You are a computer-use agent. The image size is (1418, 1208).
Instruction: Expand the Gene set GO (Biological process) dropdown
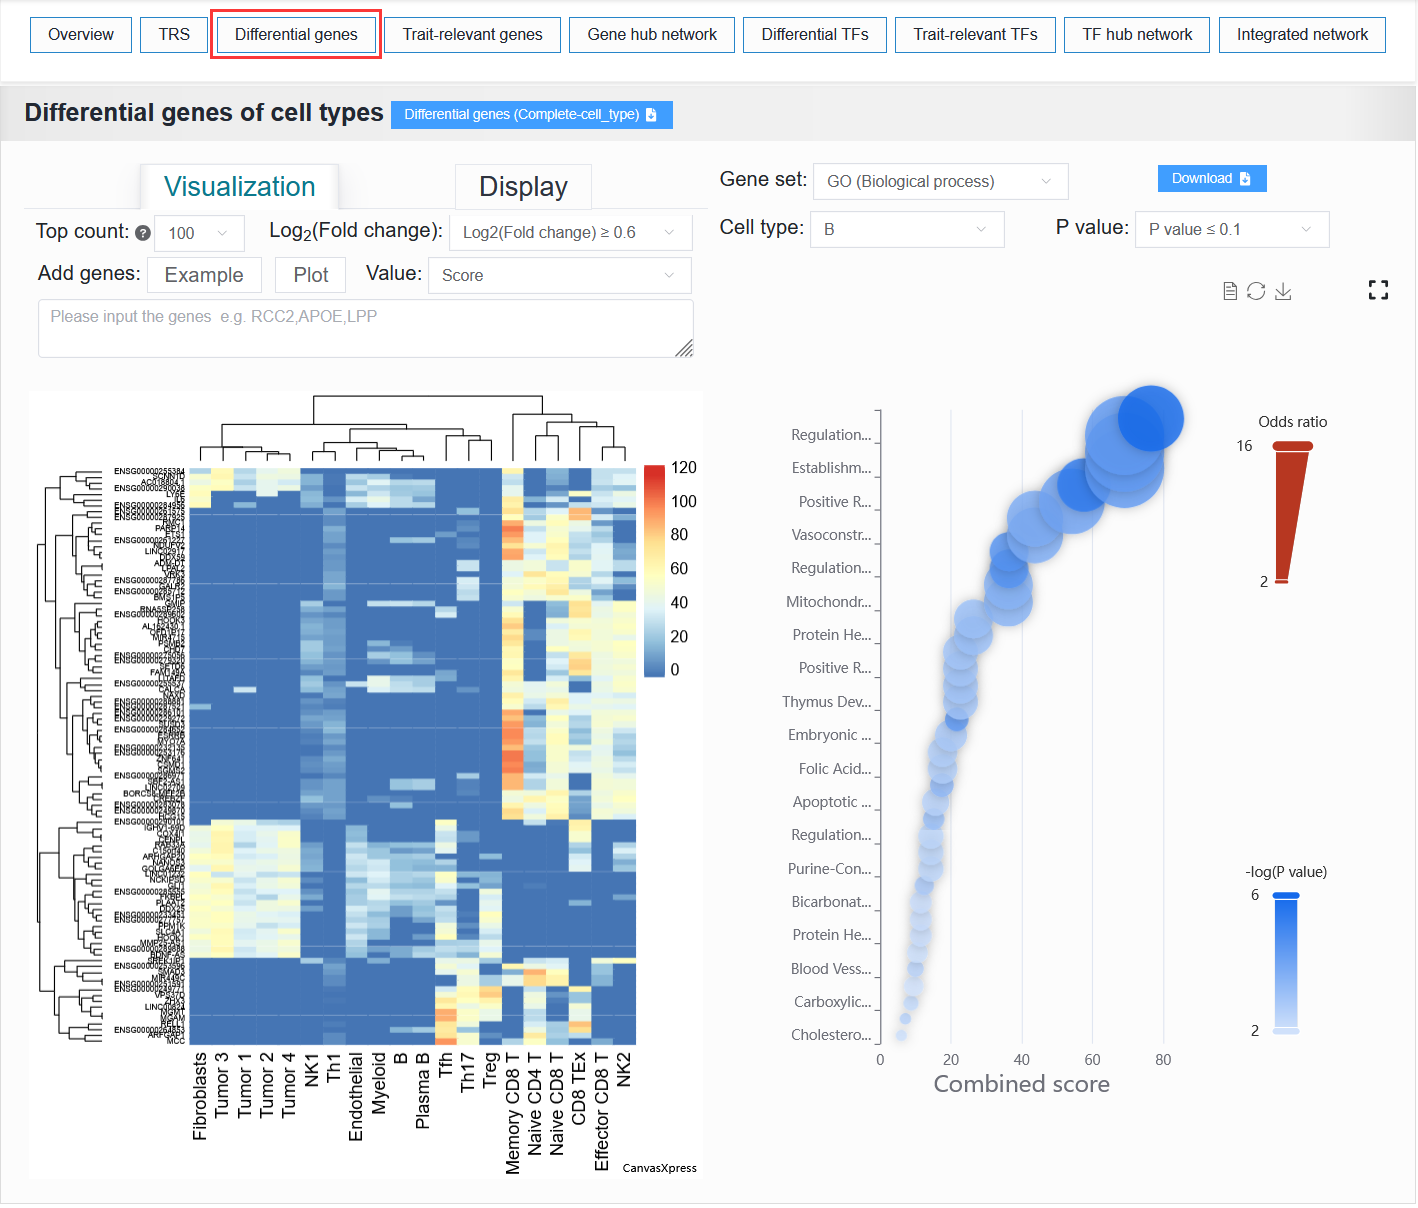(x=941, y=181)
